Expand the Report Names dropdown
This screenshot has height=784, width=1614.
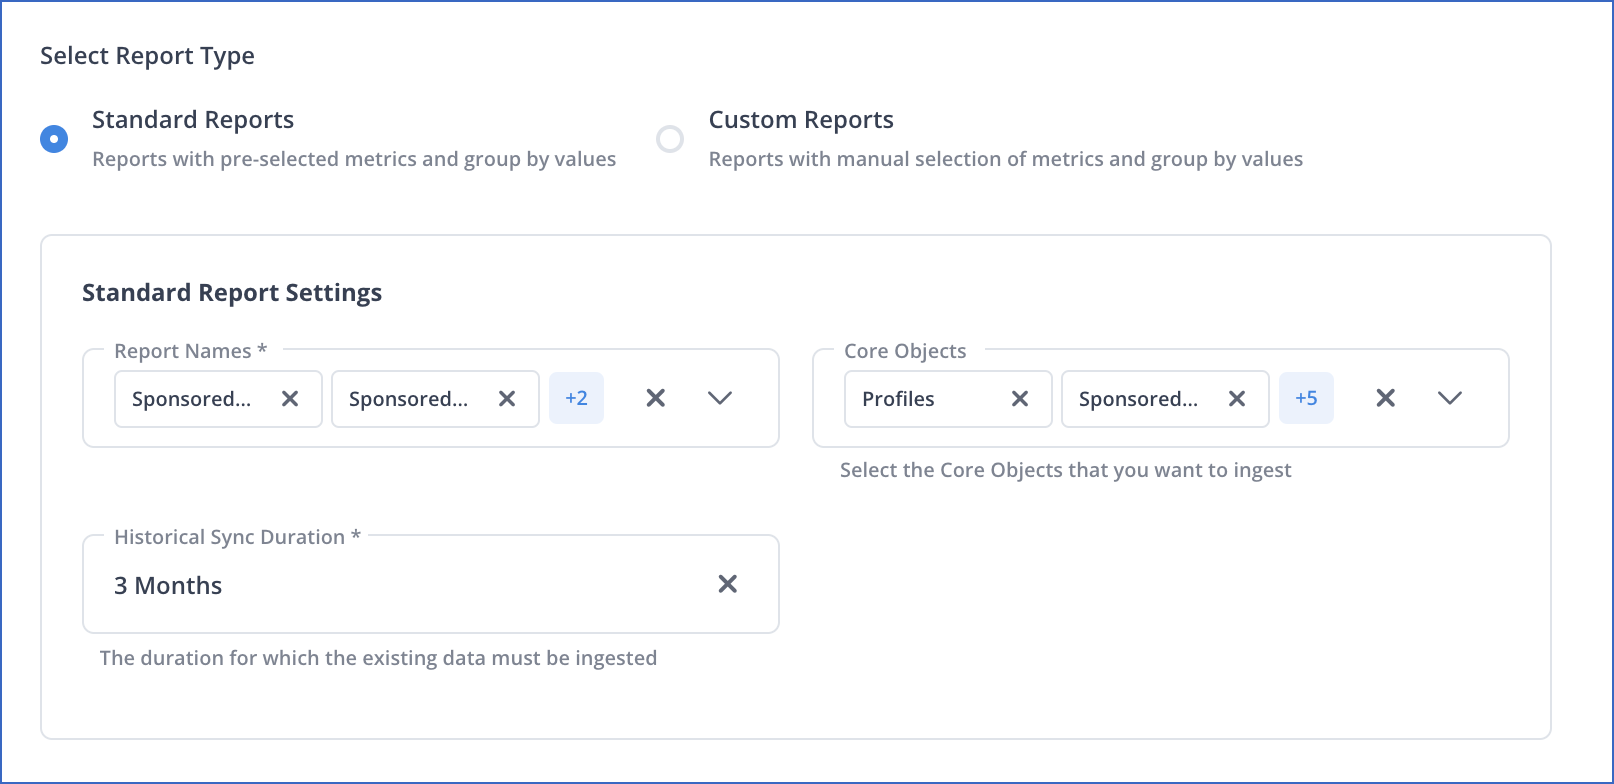point(720,398)
